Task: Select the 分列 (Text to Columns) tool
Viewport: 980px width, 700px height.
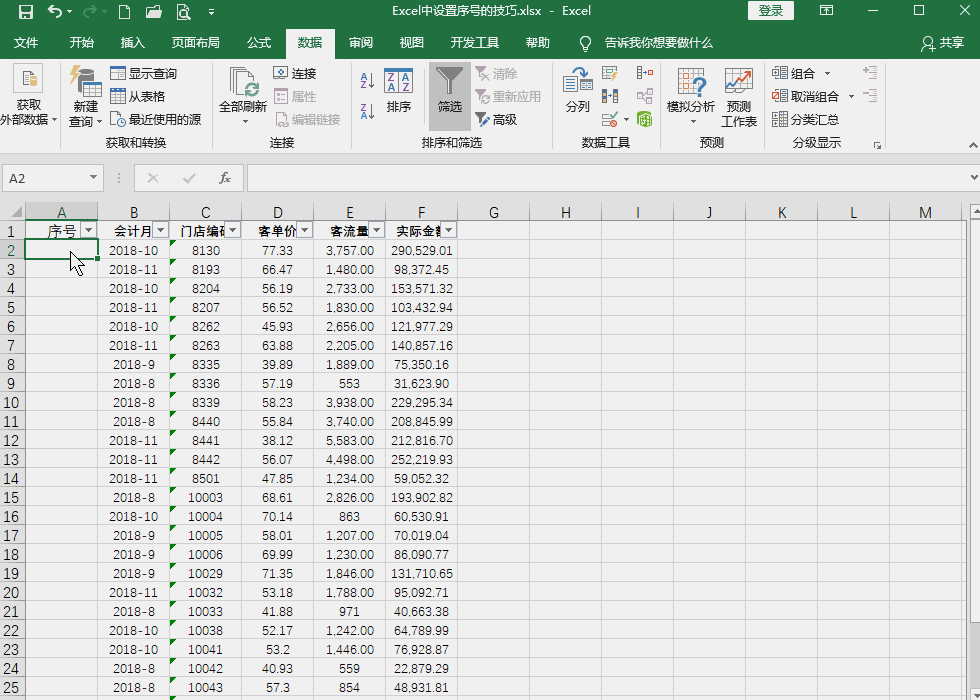Action: 578,95
